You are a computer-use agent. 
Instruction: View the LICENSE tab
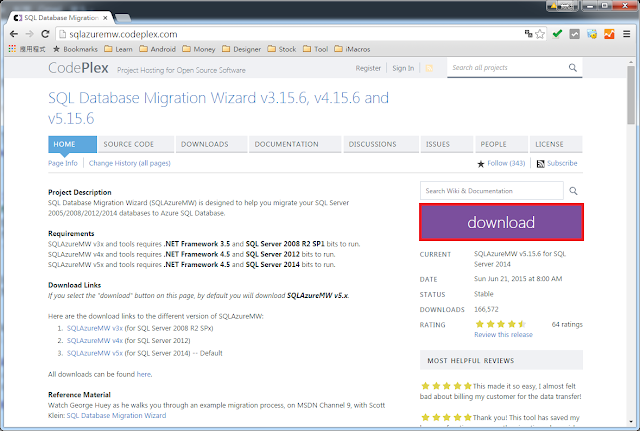click(556, 144)
